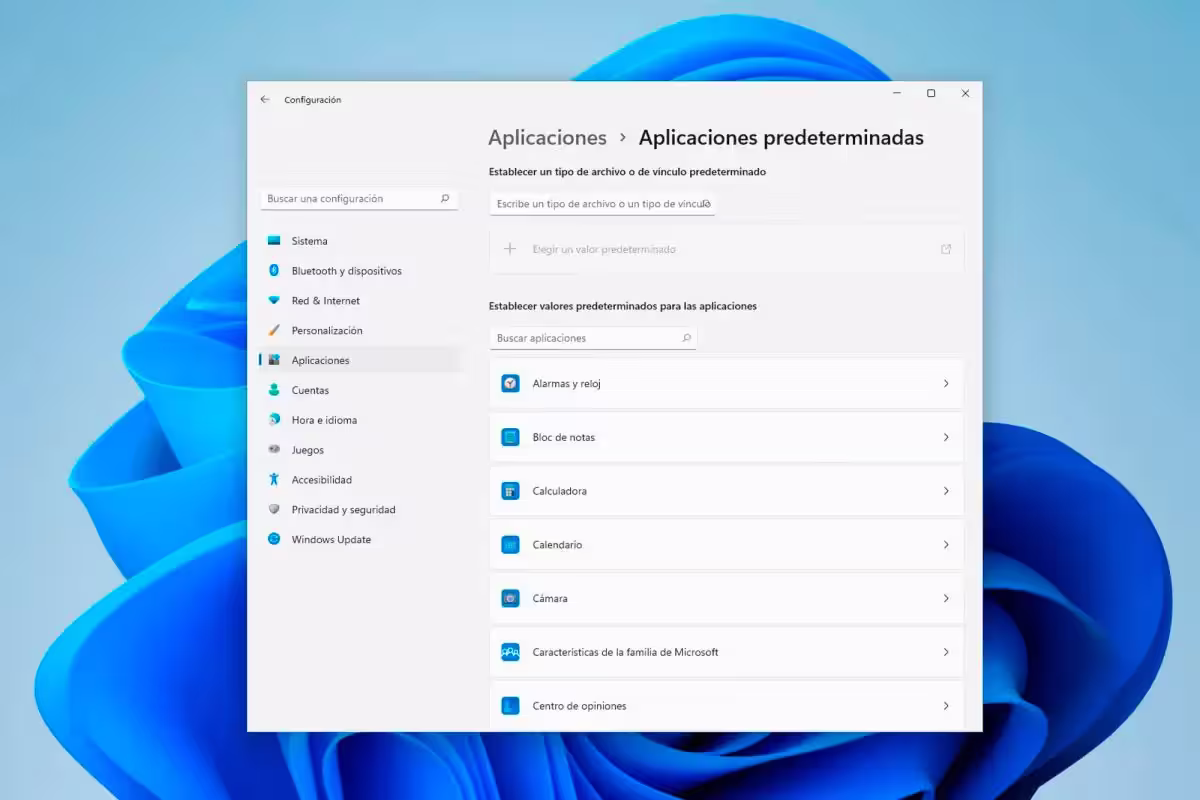Viewport: 1200px width, 800px height.
Task: Open the Cámara defaults entry
Action: point(727,599)
